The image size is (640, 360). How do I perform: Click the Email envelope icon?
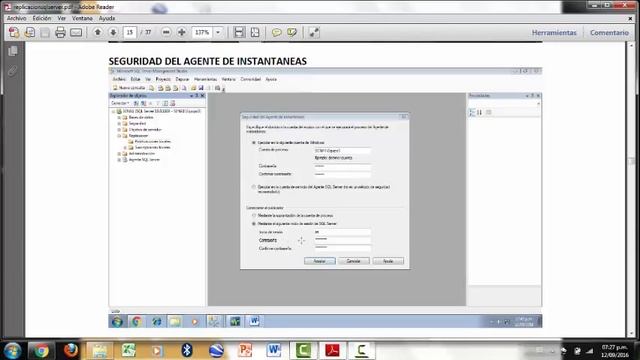click(76, 32)
